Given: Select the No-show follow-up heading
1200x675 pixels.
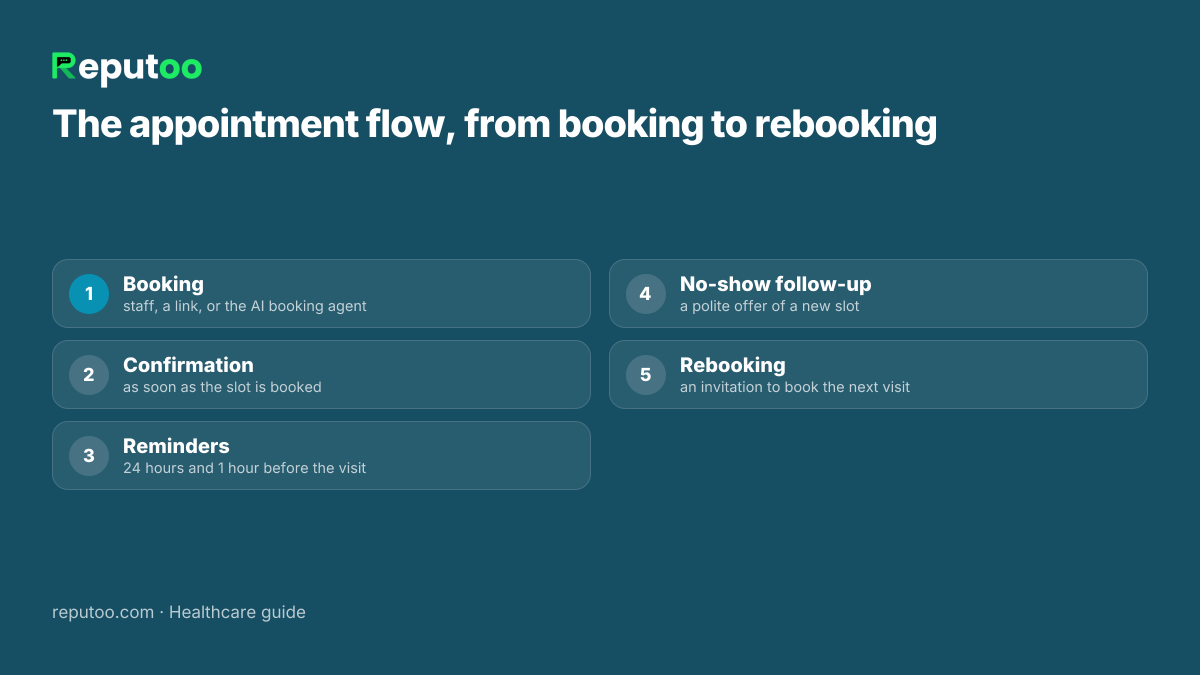Looking at the screenshot, I should point(775,284).
